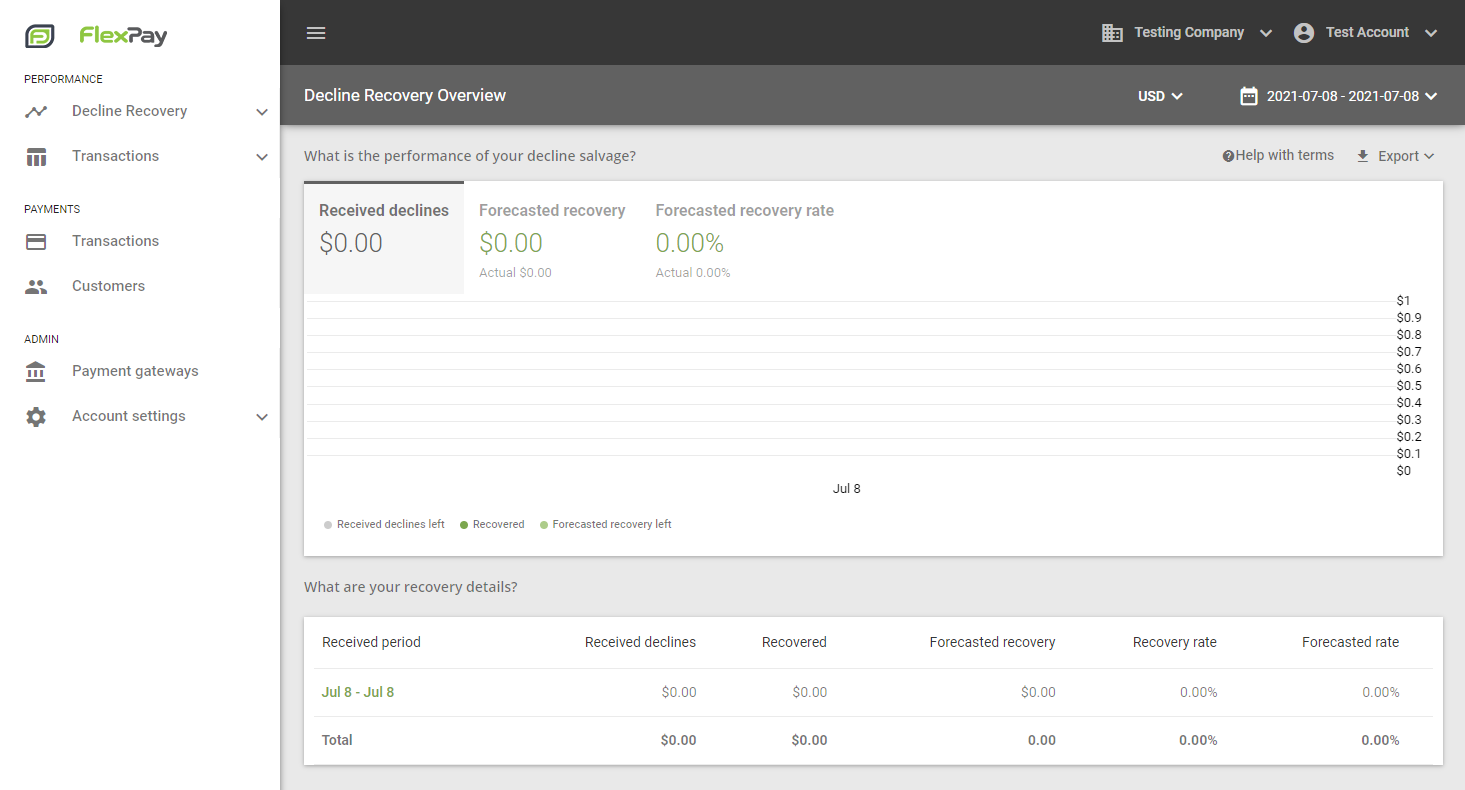Toggle the Received declines left legend item

click(x=384, y=524)
